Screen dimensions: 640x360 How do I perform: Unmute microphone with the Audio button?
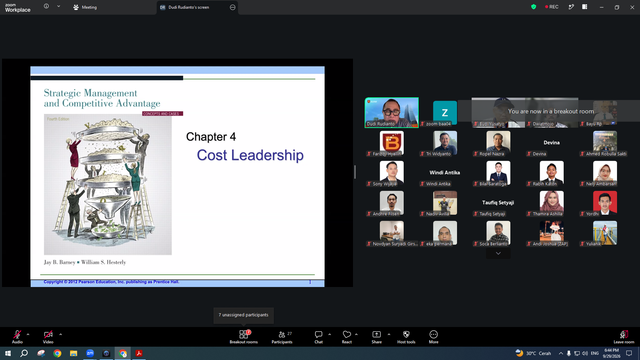pyautogui.click(x=17, y=337)
